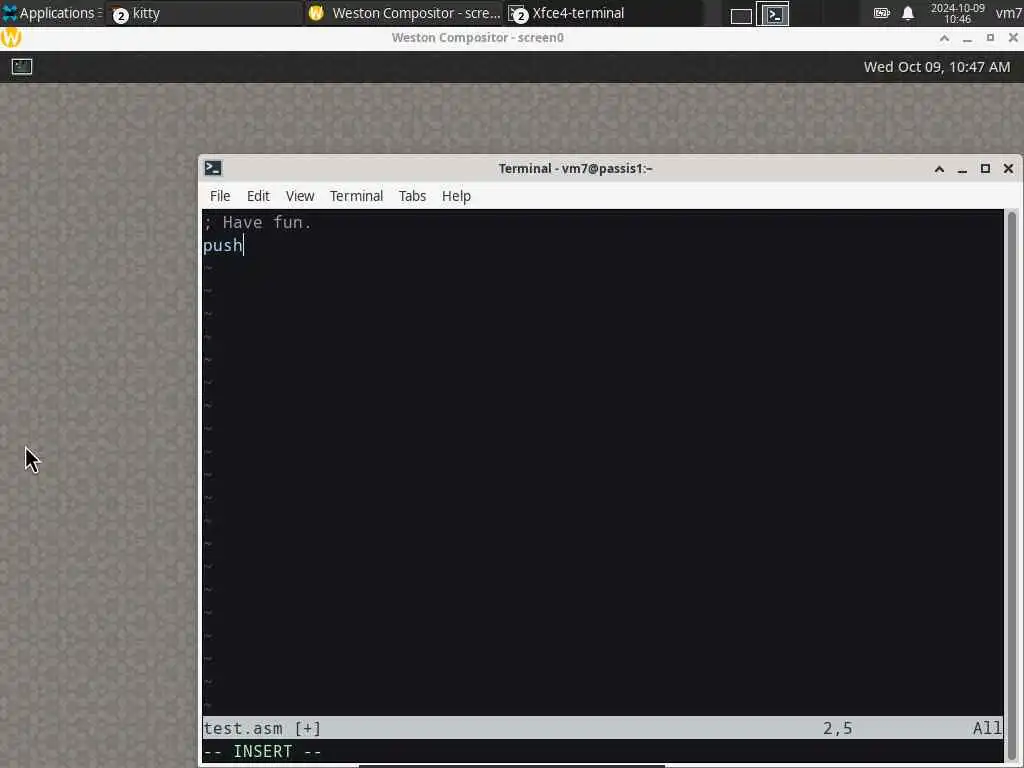Launch terminal from Weston panel icon
The height and width of the screenshot is (768, 1024).
[x=22, y=67]
